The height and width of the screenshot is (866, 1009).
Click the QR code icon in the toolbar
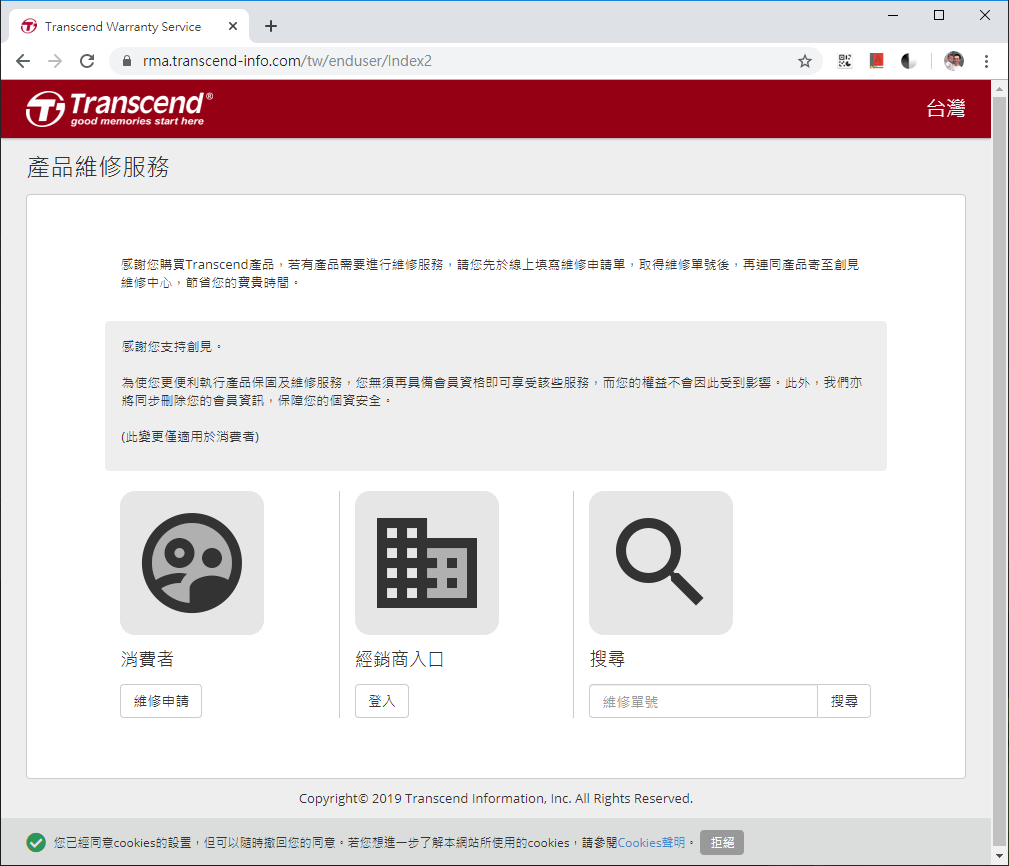(845, 61)
